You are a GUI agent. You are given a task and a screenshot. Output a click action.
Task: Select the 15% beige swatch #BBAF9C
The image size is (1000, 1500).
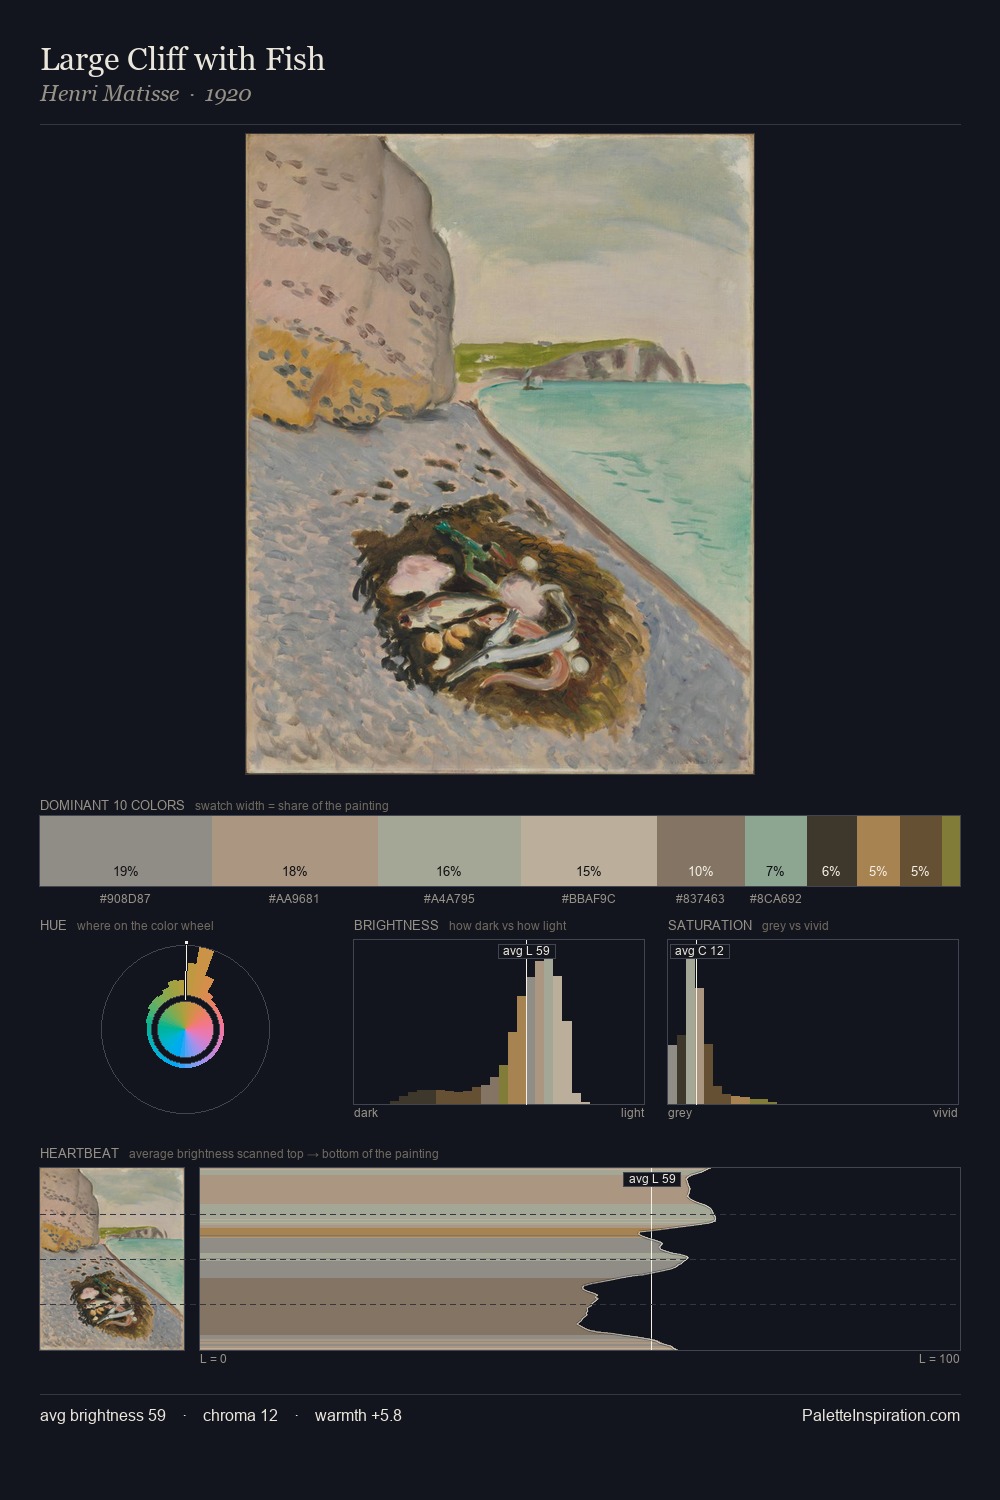[589, 851]
